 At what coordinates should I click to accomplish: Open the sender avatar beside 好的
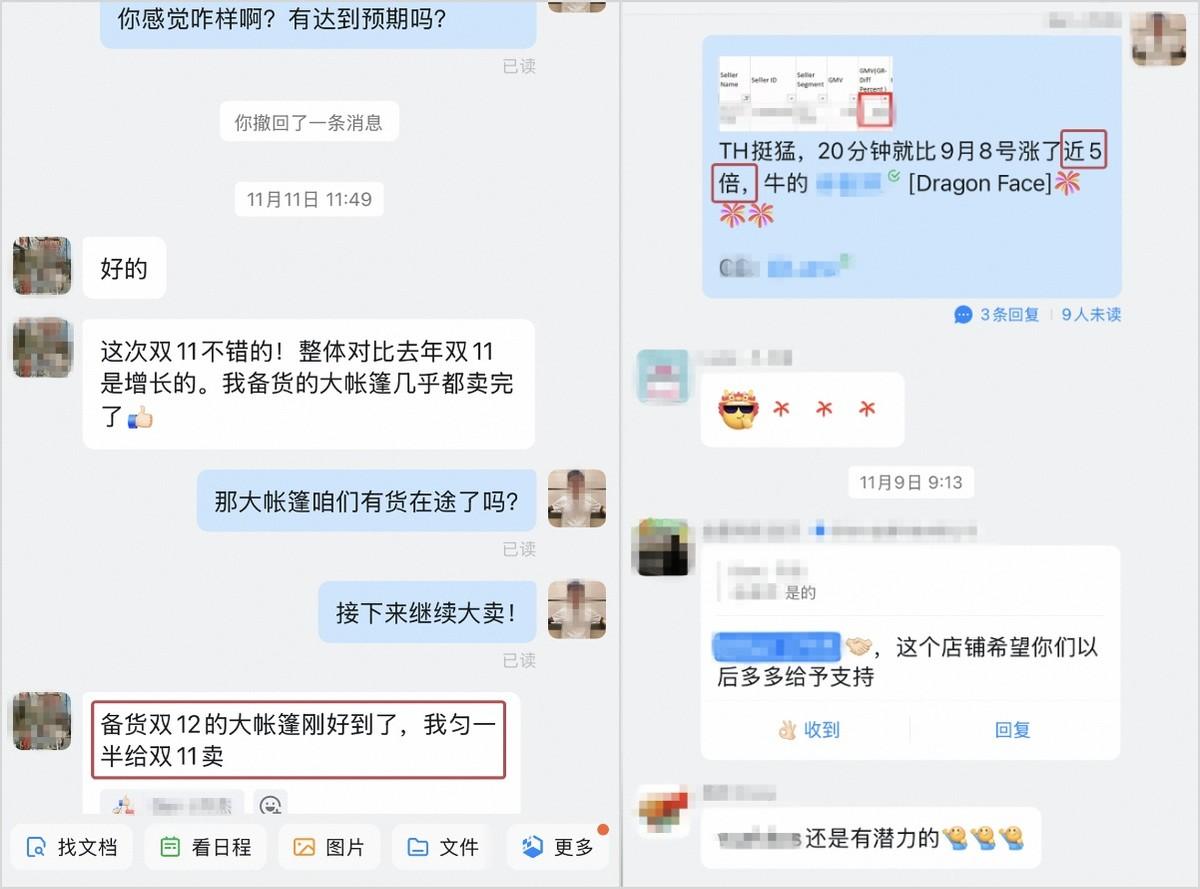click(42, 266)
